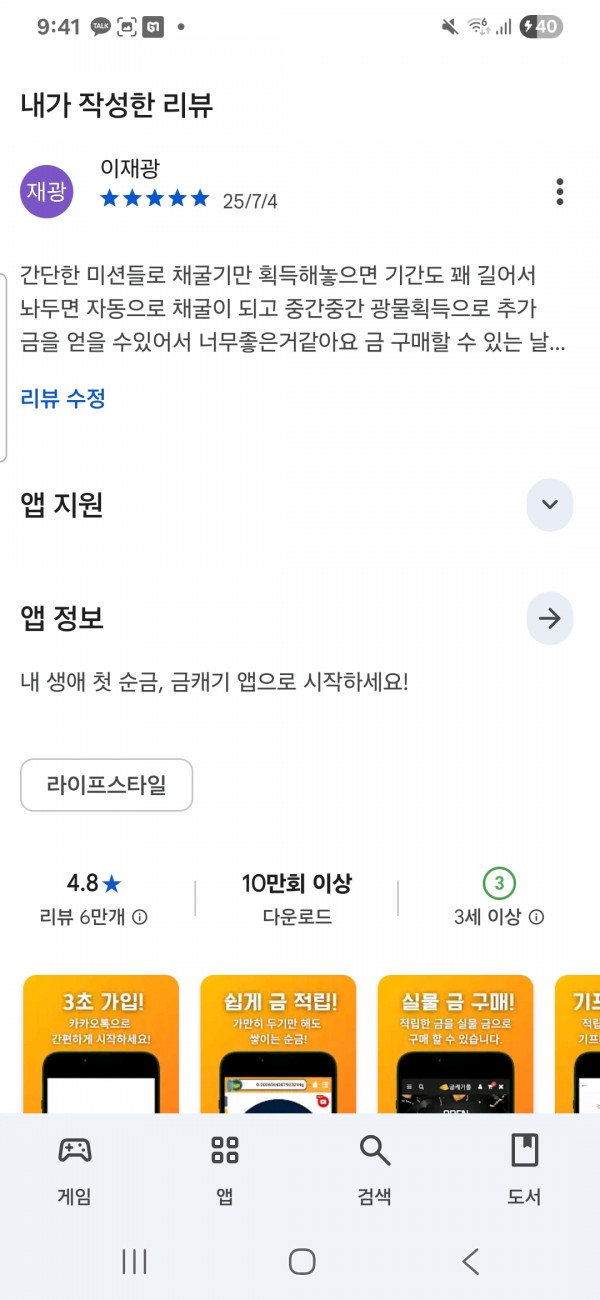The height and width of the screenshot is (1300, 600).
Task: Tap the five-star rating on the review
Action: (155, 199)
